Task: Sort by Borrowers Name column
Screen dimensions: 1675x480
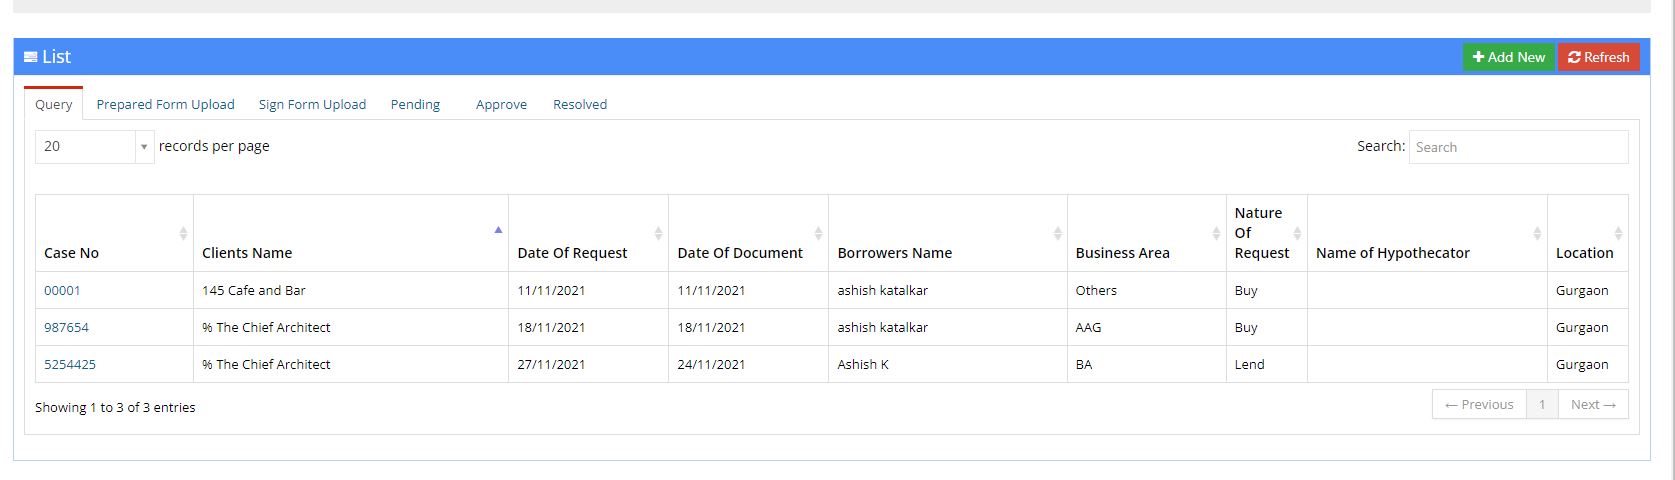Action: [x=1057, y=233]
